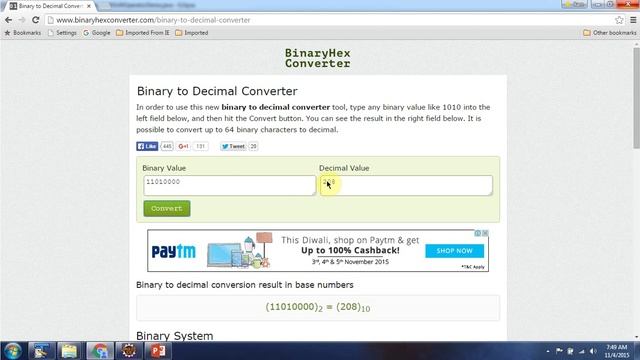The image size is (640, 360).
Task: Click the green Convert button
Action: (167, 209)
